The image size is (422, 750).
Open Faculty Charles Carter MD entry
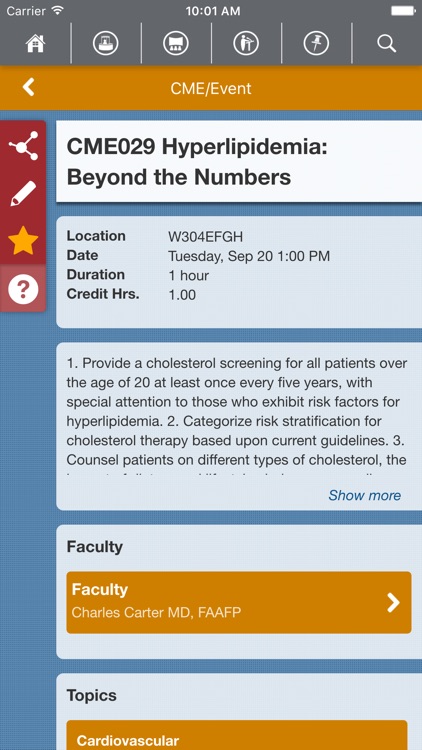click(x=239, y=602)
